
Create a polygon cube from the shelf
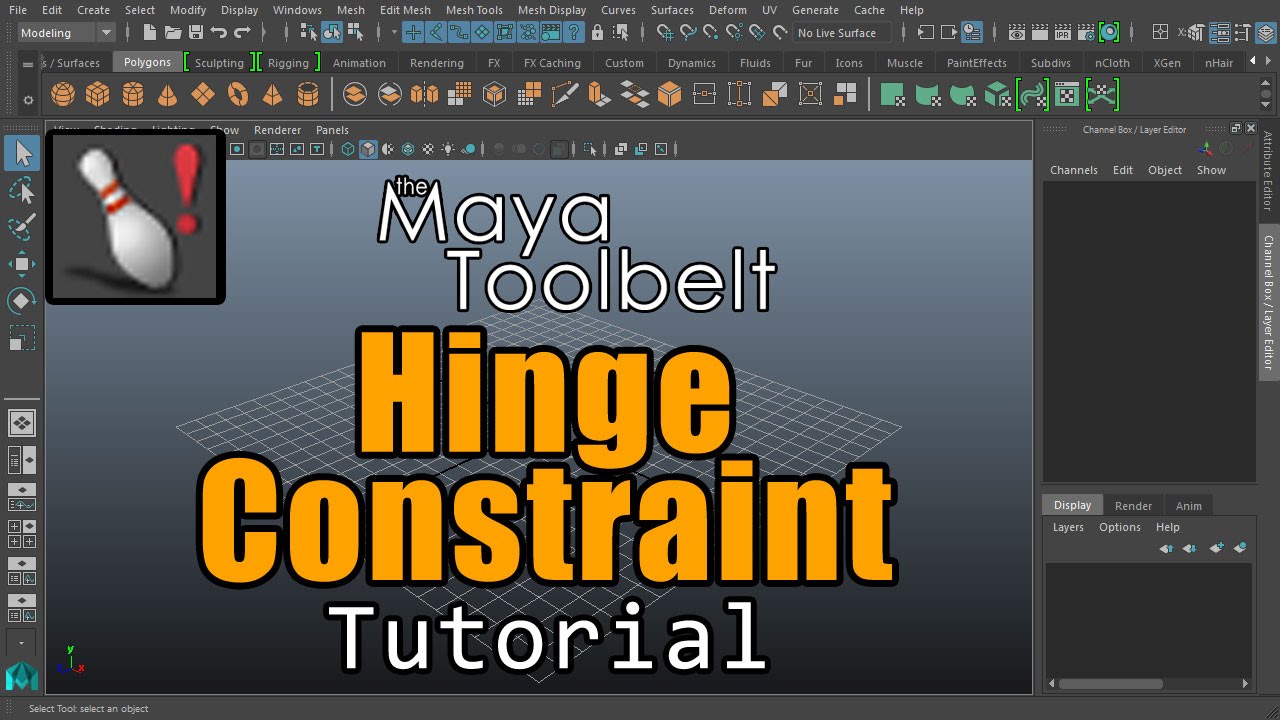[x=98, y=95]
